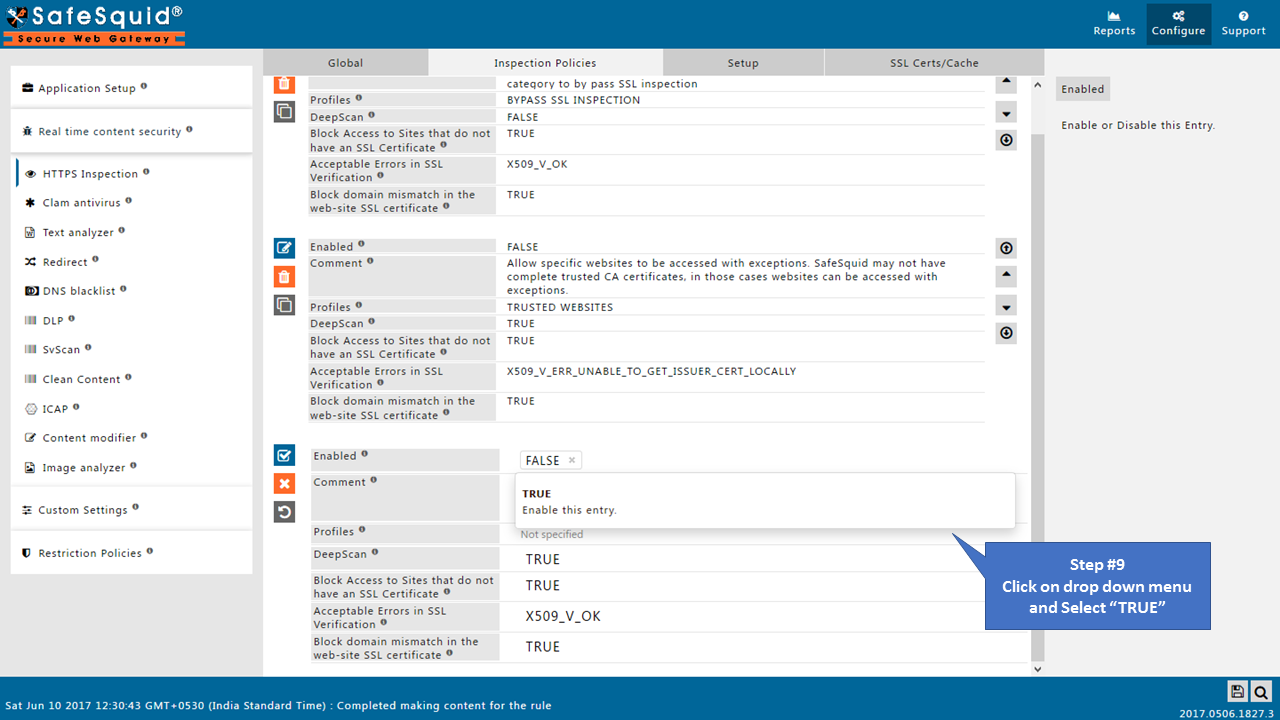Image resolution: width=1280 pixels, height=720 pixels.
Task: Click the reset/undo icon for the new entry
Action: click(x=284, y=512)
